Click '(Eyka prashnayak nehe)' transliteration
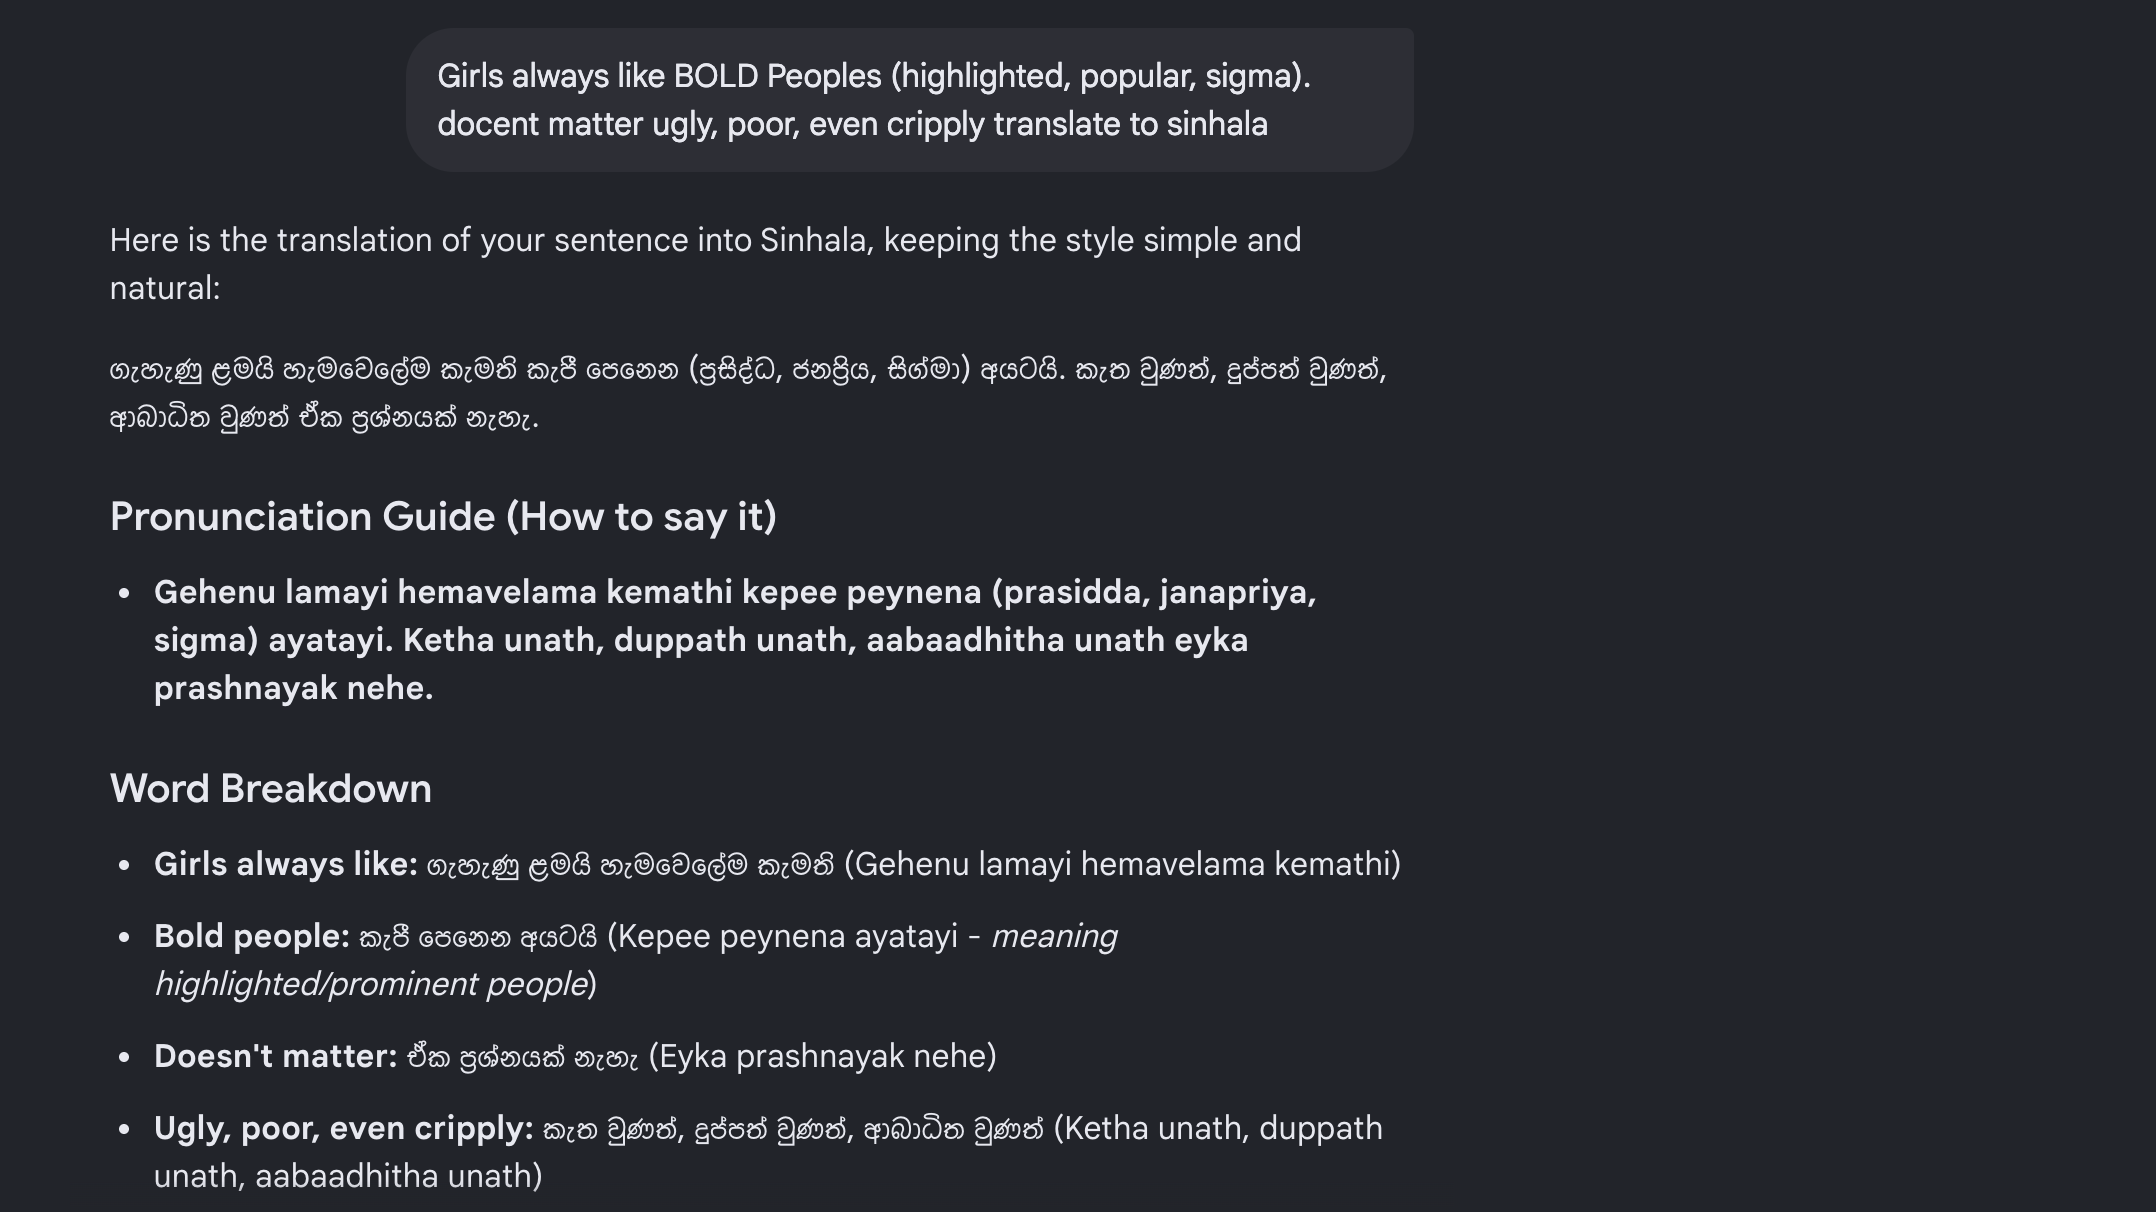The height and width of the screenshot is (1212, 2156). coord(822,1057)
